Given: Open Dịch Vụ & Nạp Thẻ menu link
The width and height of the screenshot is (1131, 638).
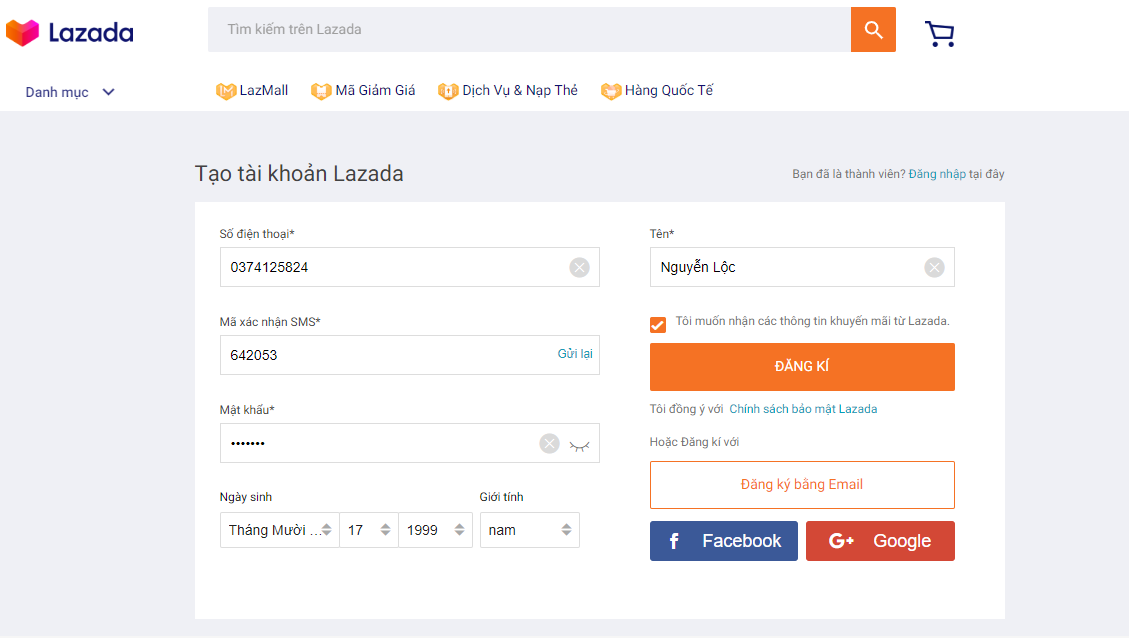Looking at the screenshot, I should point(520,90).
